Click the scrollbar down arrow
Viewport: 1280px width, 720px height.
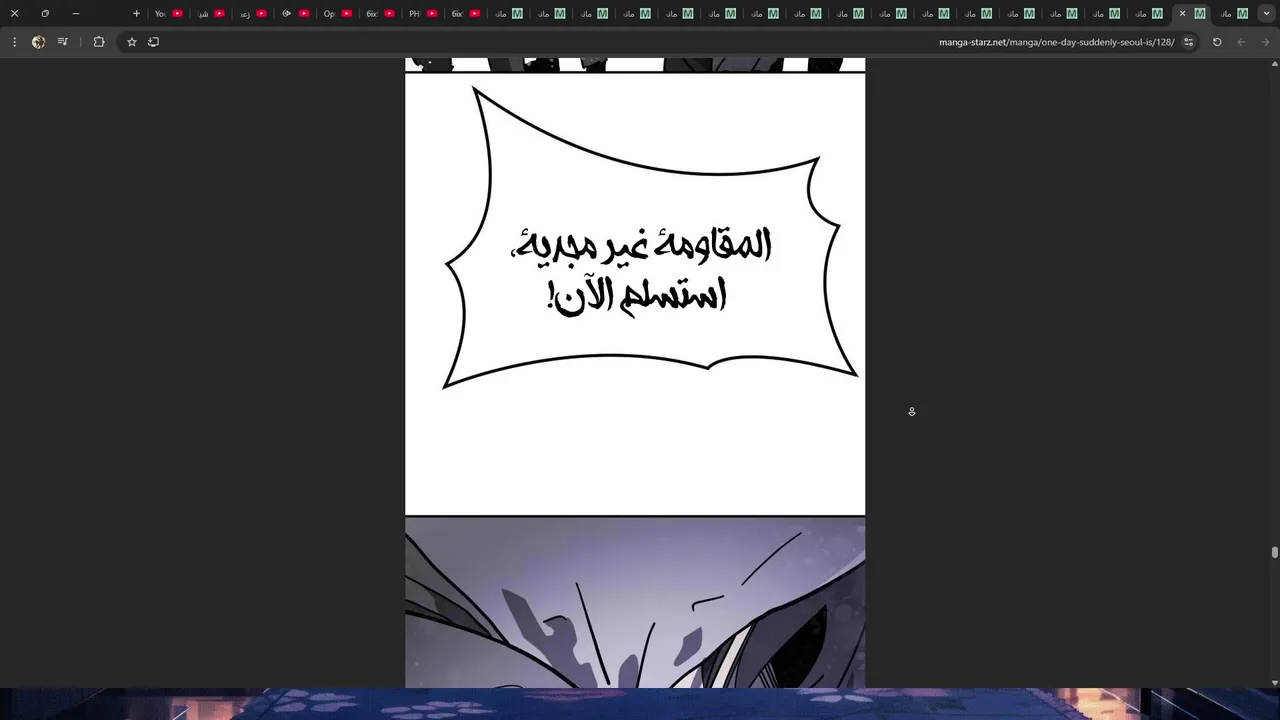[1274, 683]
